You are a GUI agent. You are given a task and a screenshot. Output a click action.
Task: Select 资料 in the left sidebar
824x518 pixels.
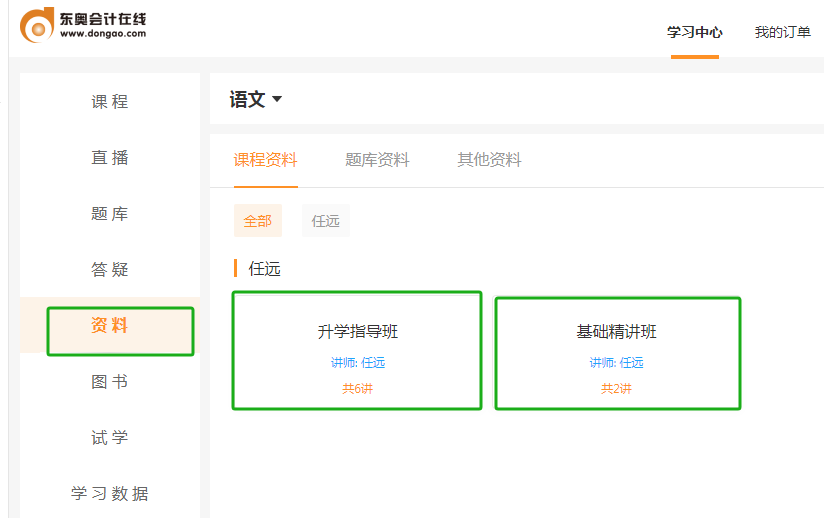[110, 325]
